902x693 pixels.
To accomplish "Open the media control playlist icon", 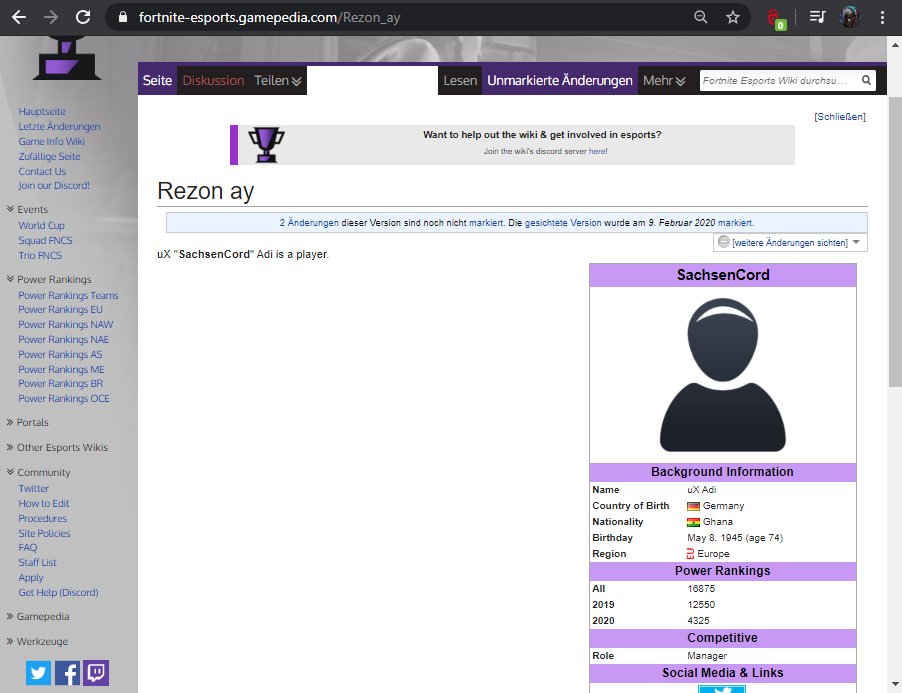I will coord(817,17).
